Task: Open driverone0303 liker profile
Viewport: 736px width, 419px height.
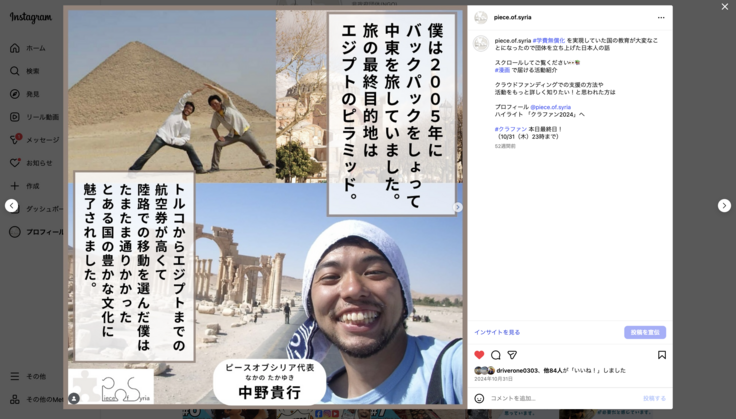Action: [x=517, y=370]
